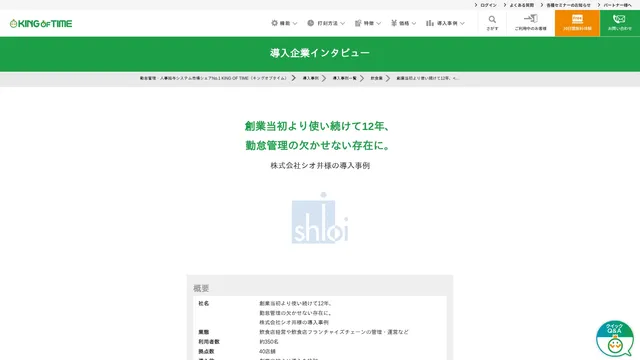Click the 拠点数 row label

click(x=206, y=351)
